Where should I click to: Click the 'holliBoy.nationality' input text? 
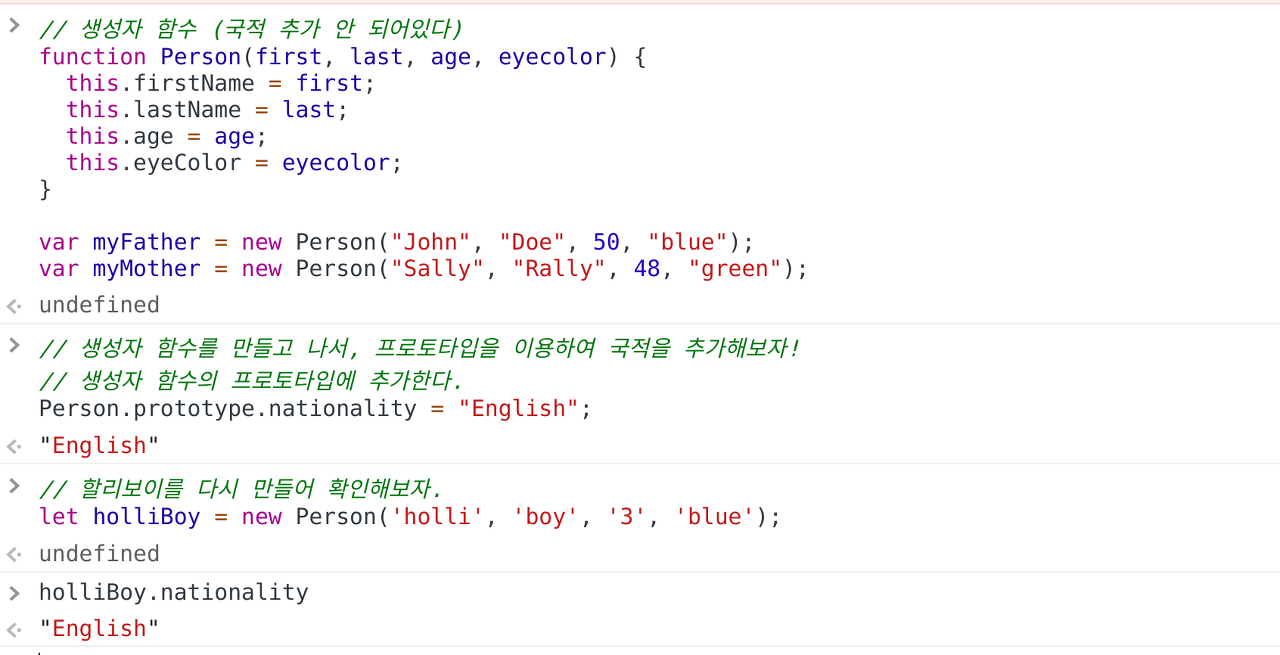tap(174, 592)
